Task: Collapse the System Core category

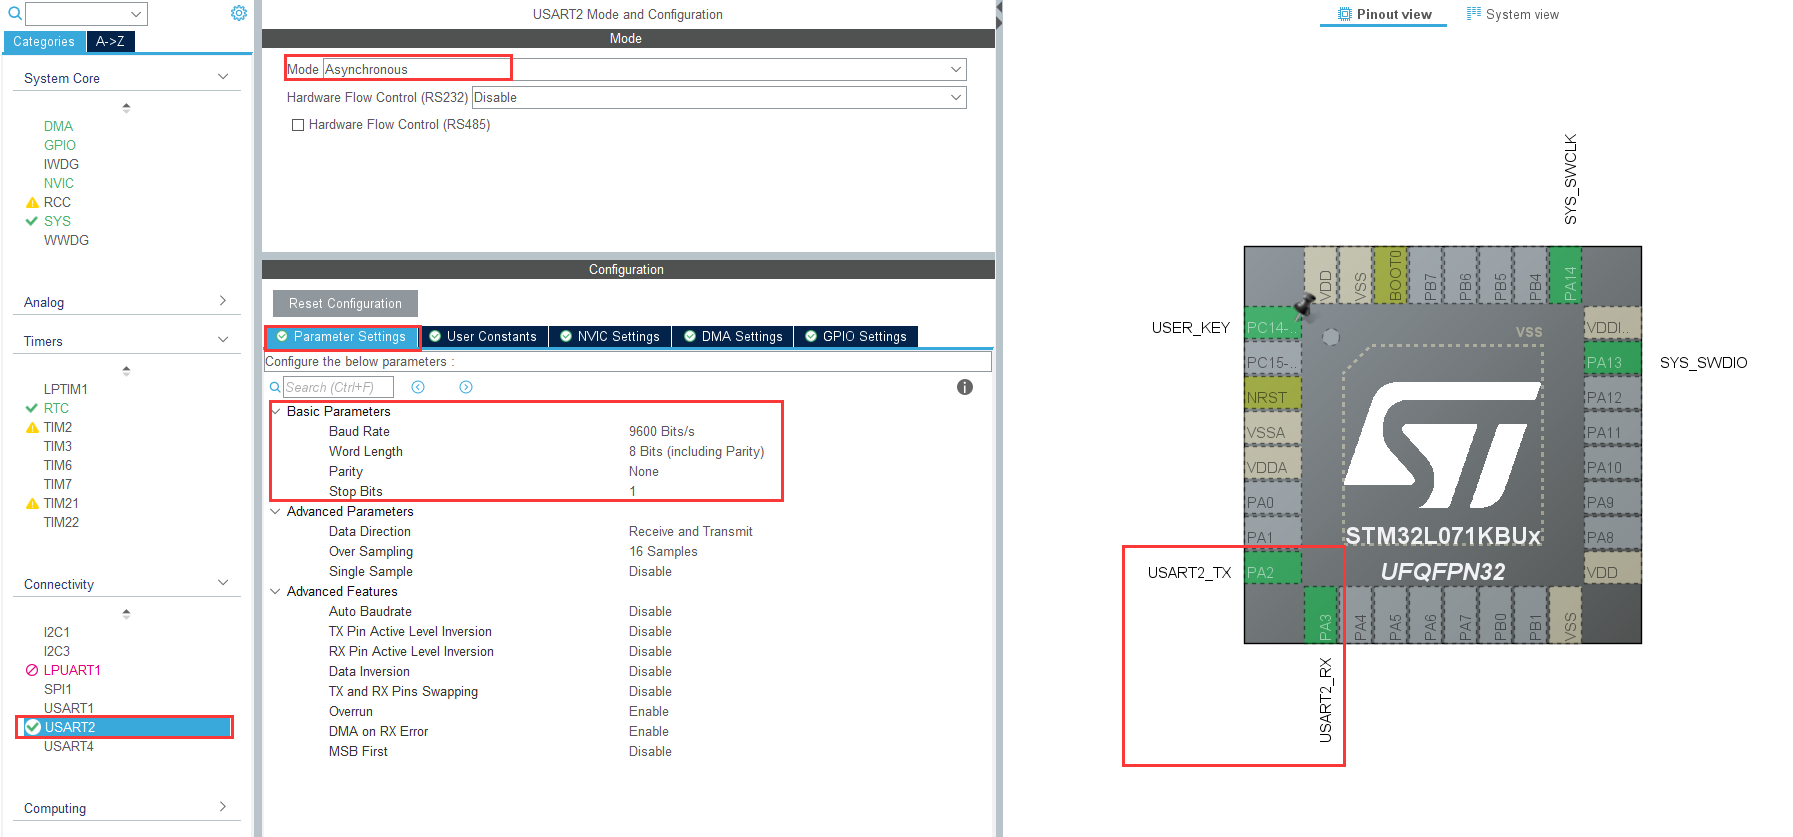Action: (x=223, y=77)
